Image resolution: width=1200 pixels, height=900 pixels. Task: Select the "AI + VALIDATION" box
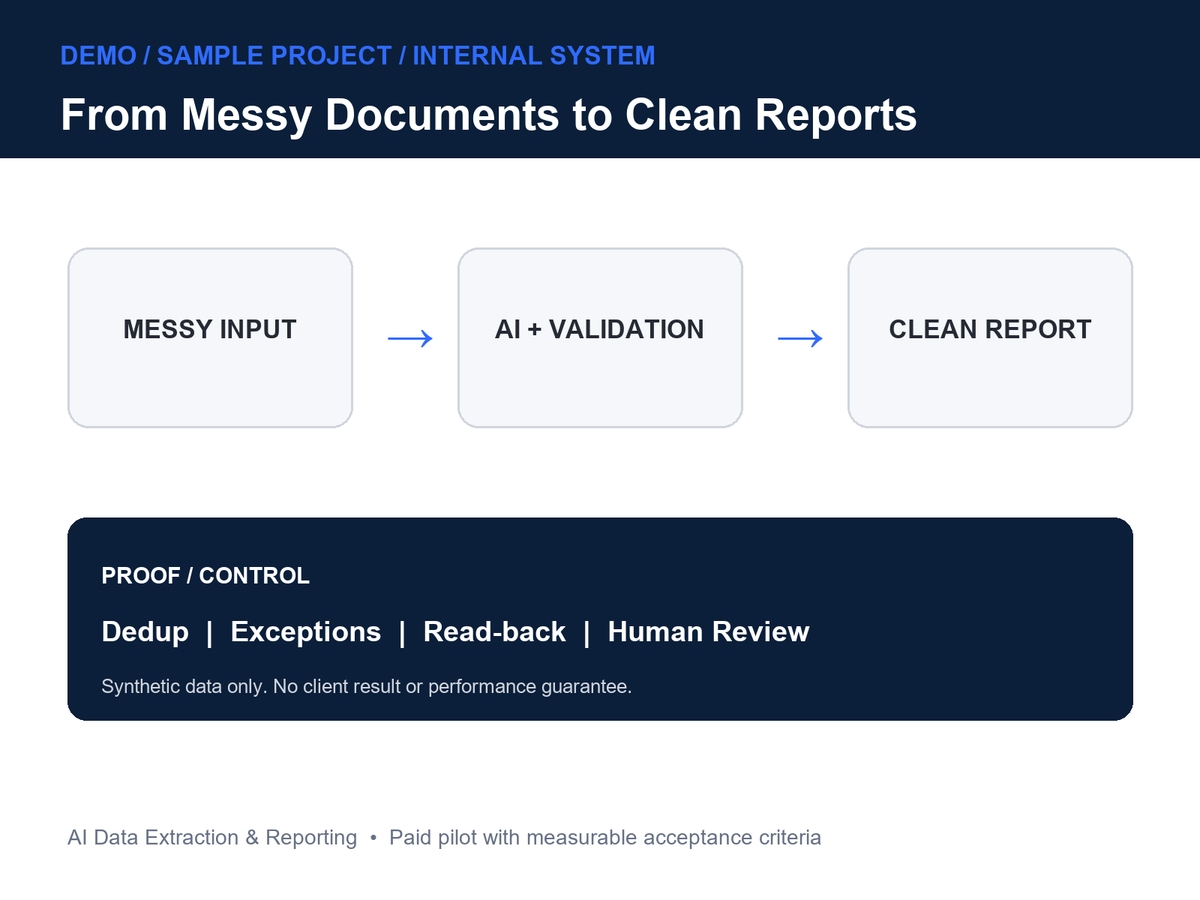point(600,338)
